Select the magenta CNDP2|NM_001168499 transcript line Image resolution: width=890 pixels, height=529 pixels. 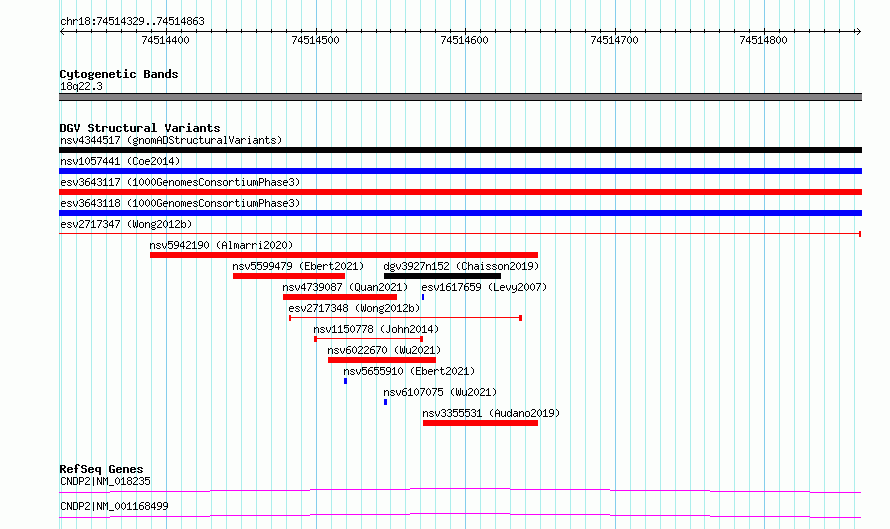pyautogui.click(x=460, y=515)
